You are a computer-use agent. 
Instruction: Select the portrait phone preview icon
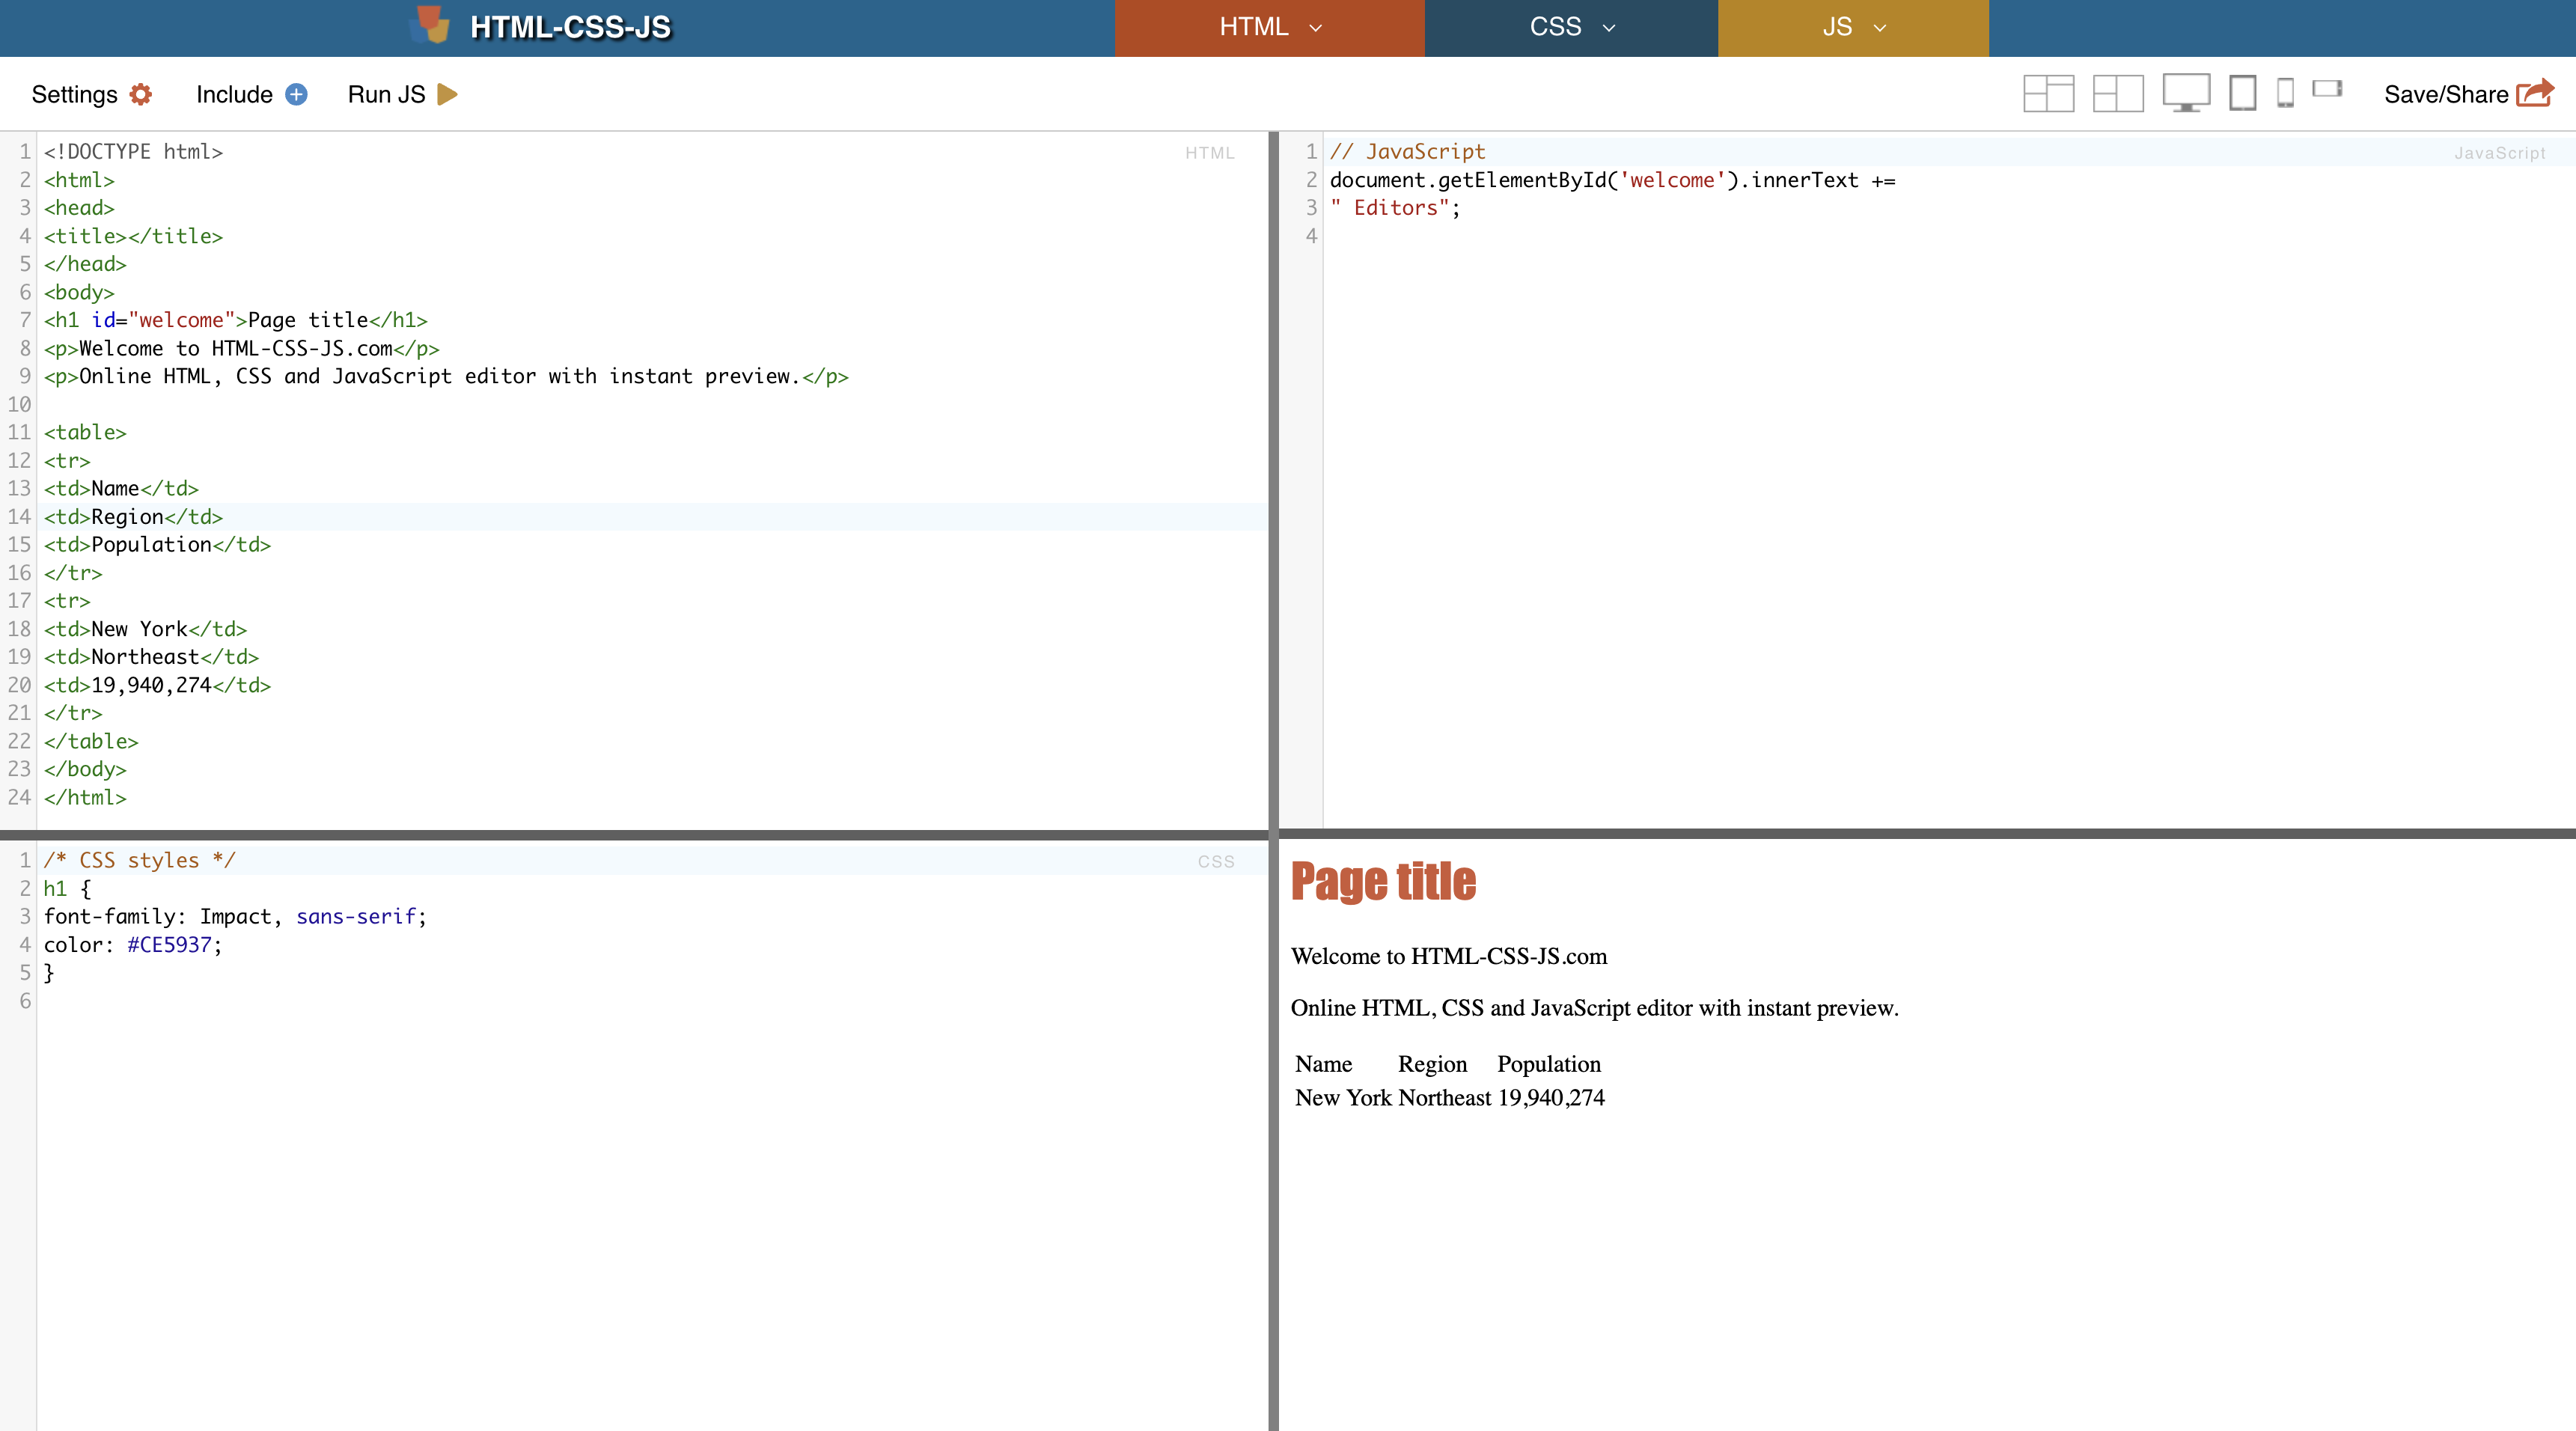click(2285, 93)
